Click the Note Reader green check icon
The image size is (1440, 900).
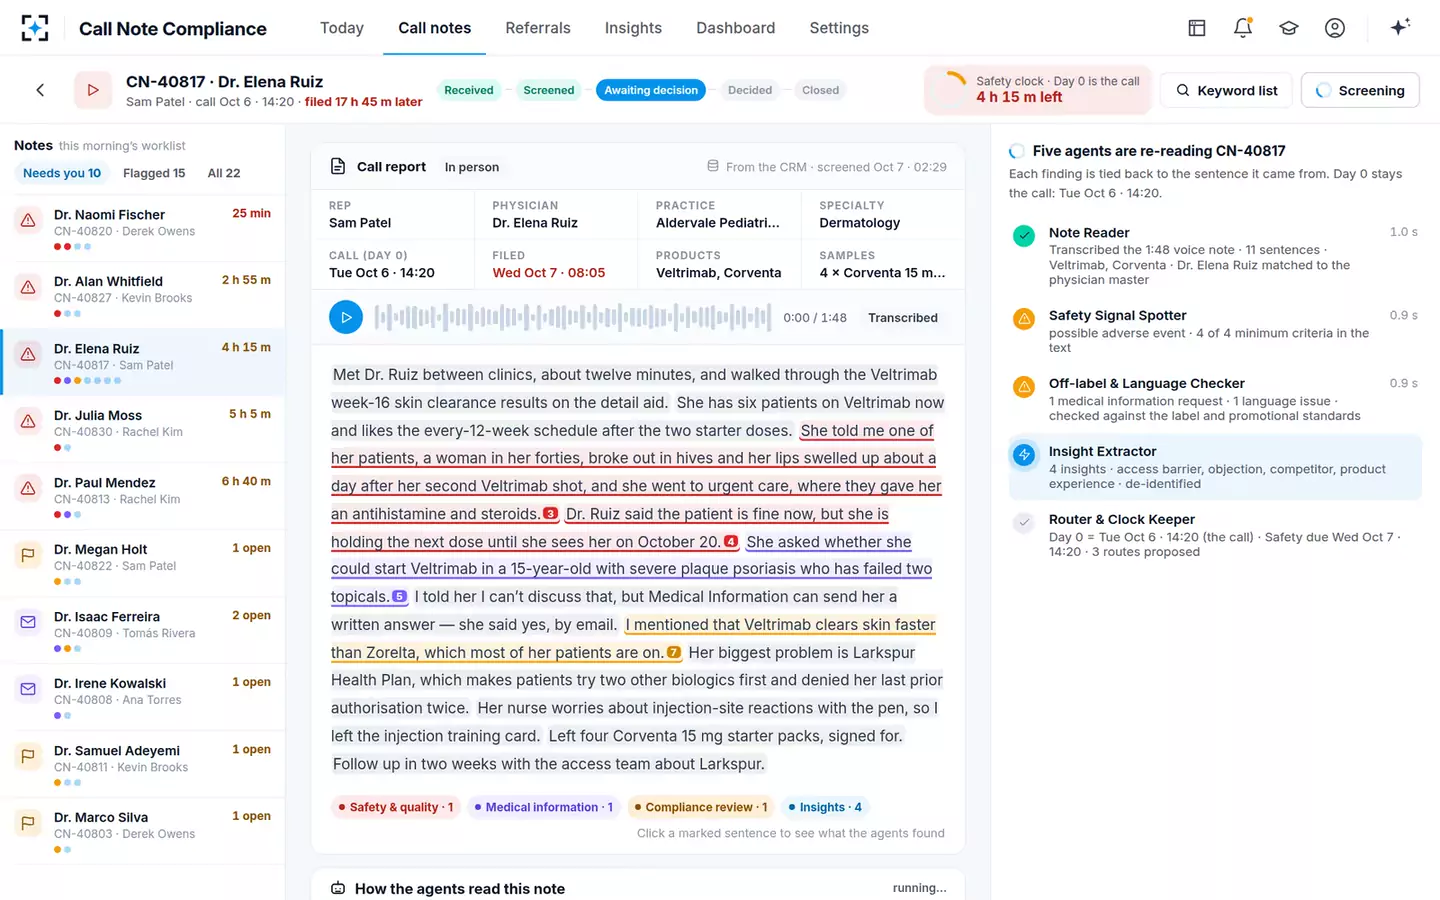pos(1024,236)
